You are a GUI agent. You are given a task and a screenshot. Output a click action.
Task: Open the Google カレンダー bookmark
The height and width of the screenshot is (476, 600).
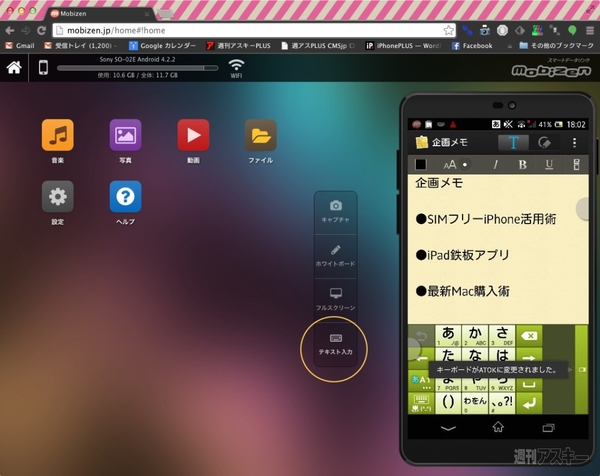pyautogui.click(x=163, y=46)
